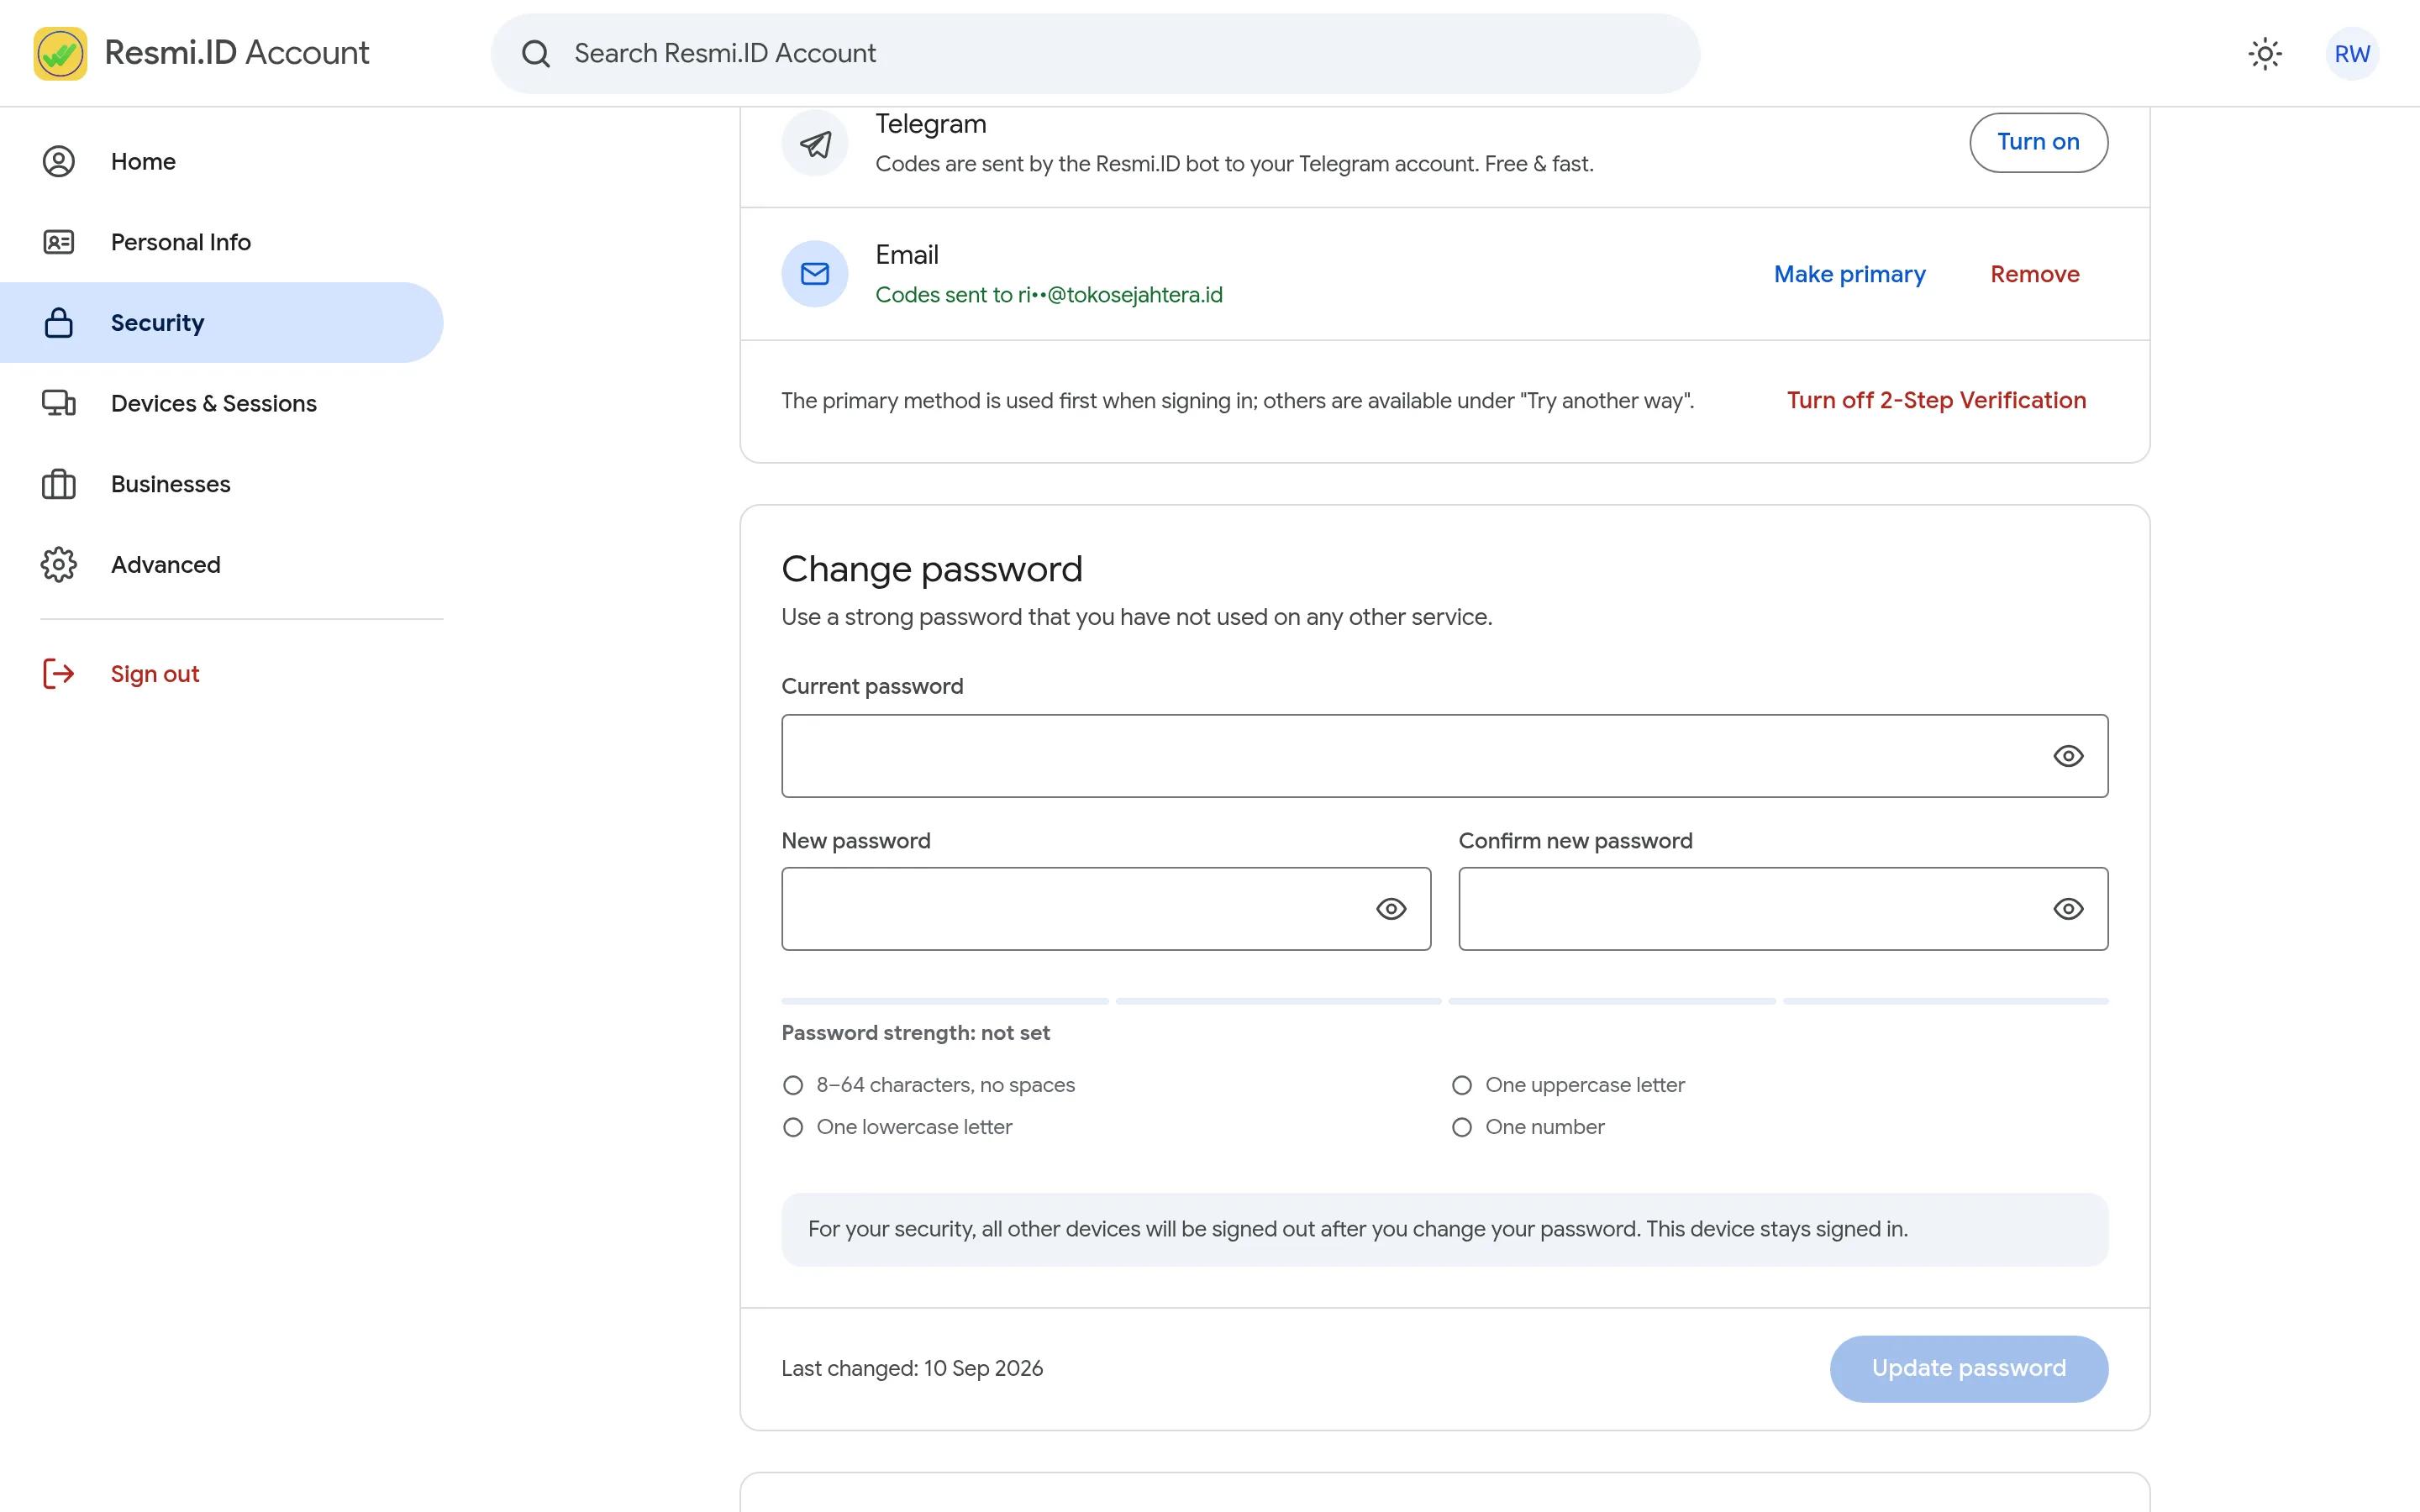This screenshot has height=1512, width=2420.
Task: Click Sign out in the sidebar
Action: point(222,674)
